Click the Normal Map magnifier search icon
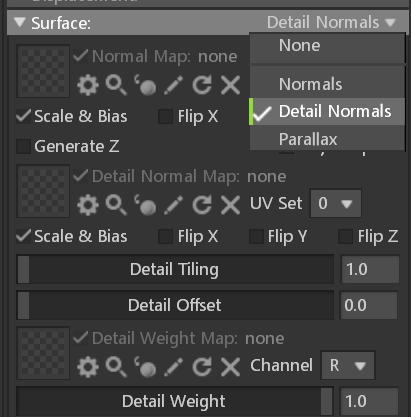Image resolution: width=411 pixels, height=417 pixels. tap(116, 85)
